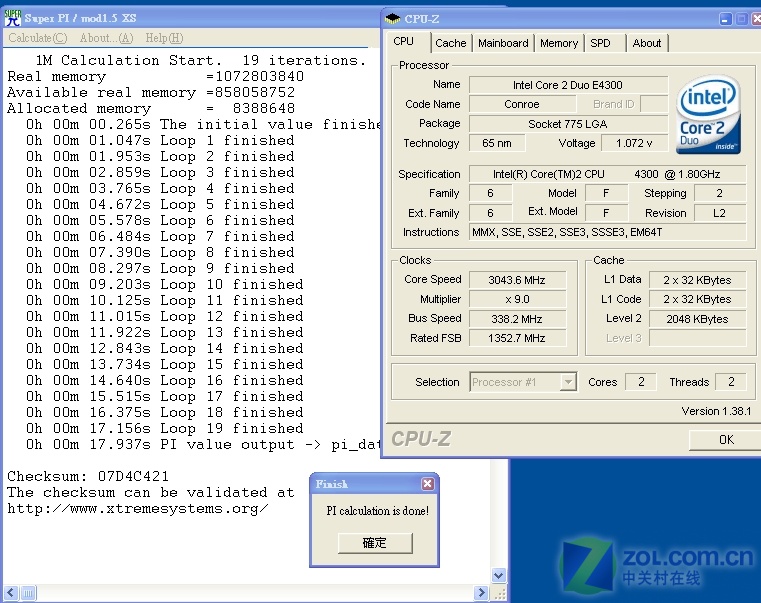Click the Super PI scroll right arrow
Image resolution: width=761 pixels, height=603 pixels.
(x=481, y=593)
